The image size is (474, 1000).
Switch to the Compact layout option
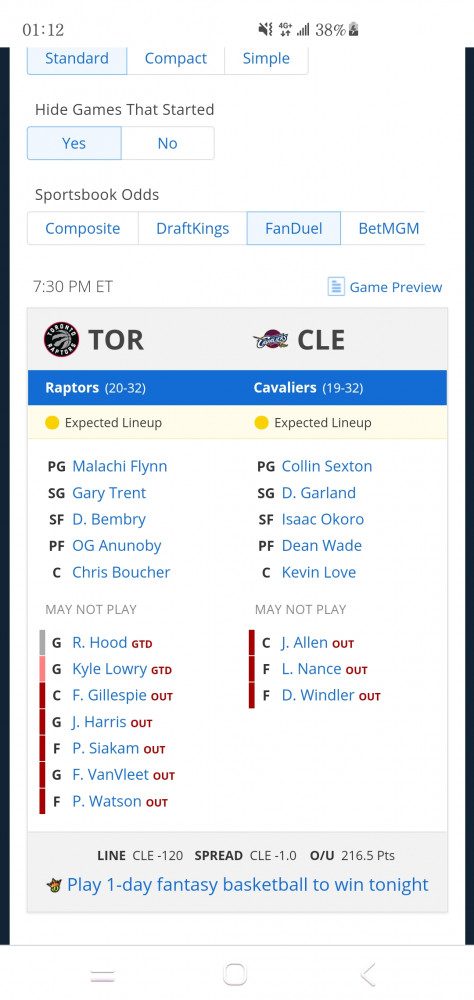[175, 59]
